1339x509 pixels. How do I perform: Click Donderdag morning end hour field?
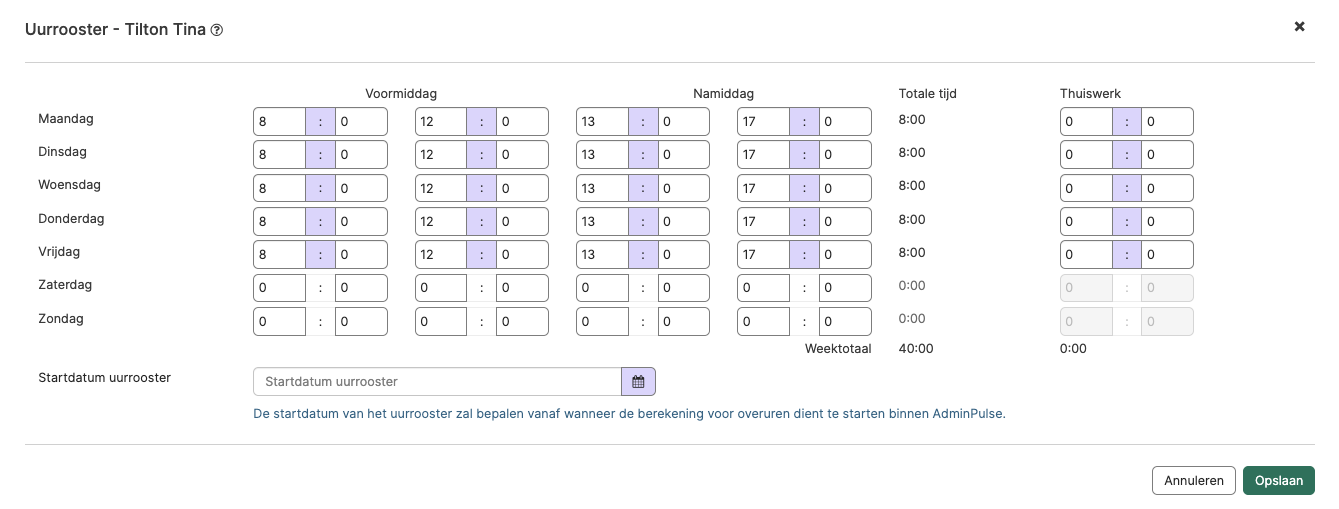point(441,221)
